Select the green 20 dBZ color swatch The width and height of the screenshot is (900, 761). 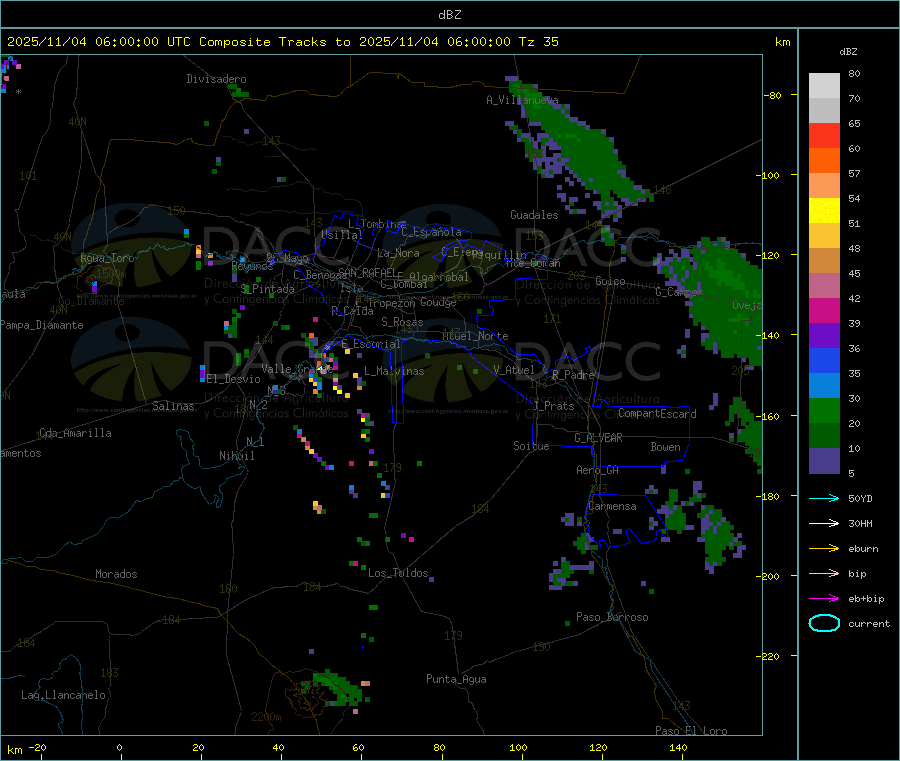click(824, 410)
